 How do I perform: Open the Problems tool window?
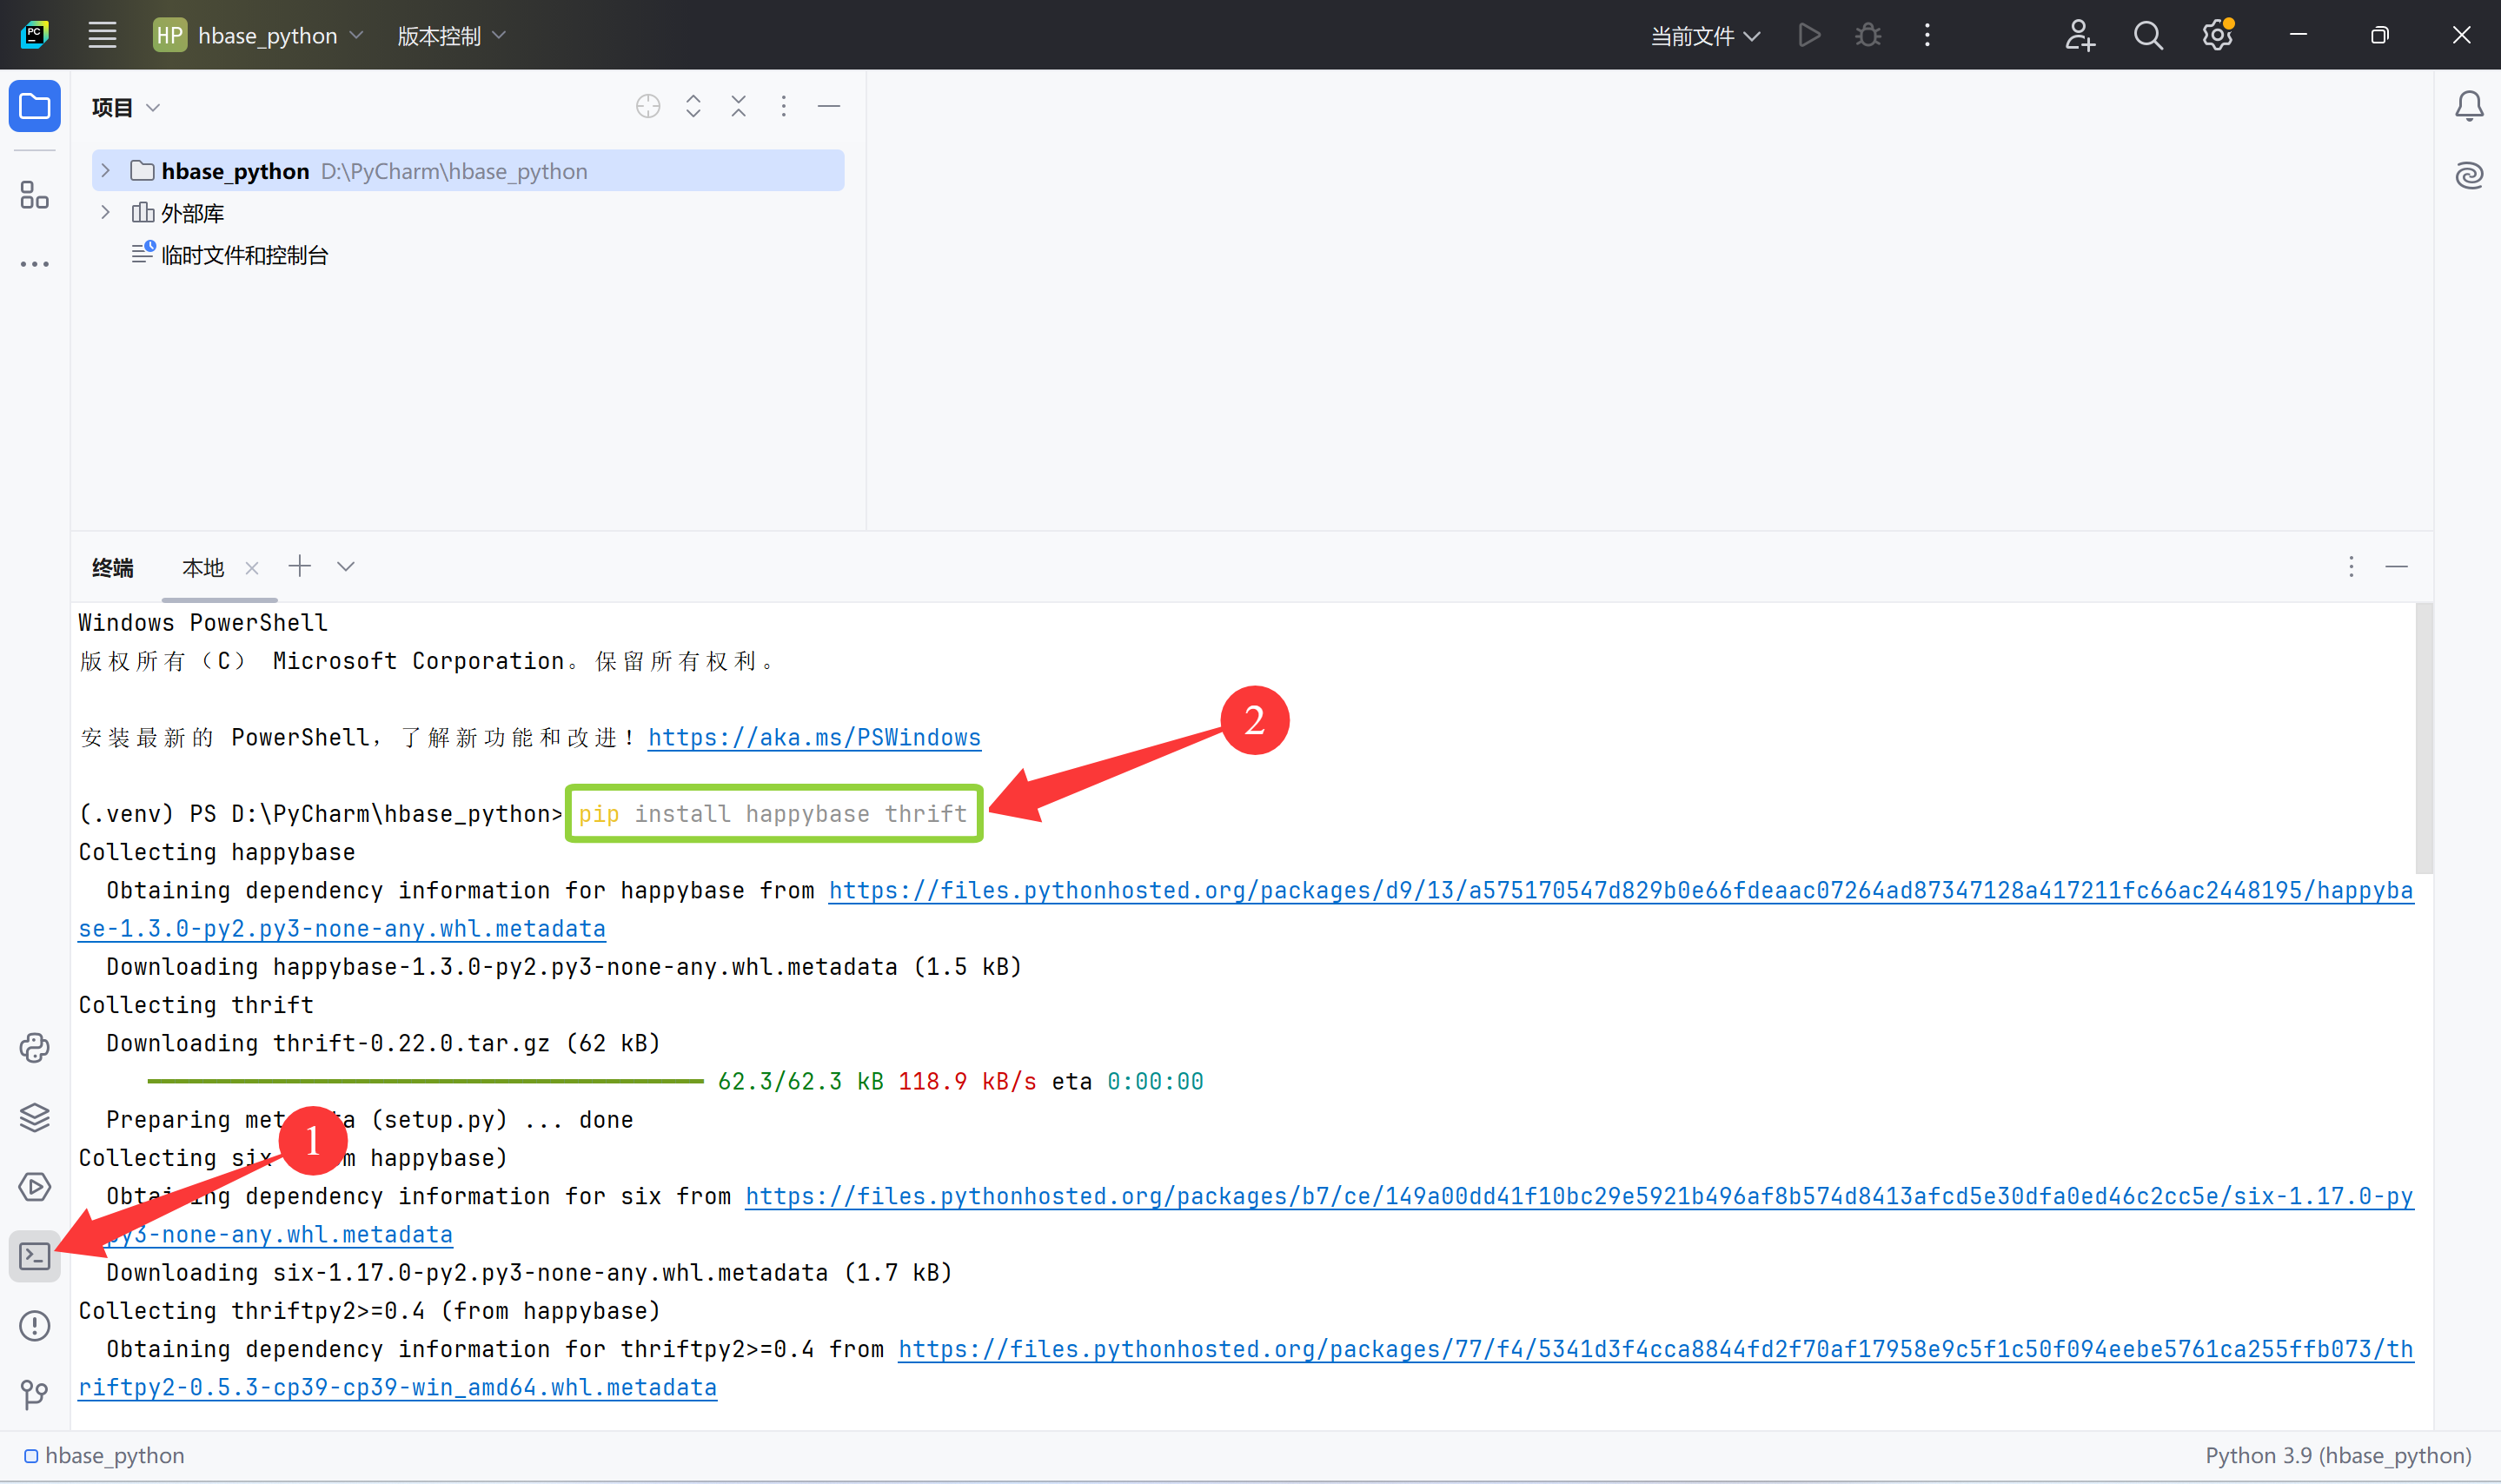click(35, 1326)
